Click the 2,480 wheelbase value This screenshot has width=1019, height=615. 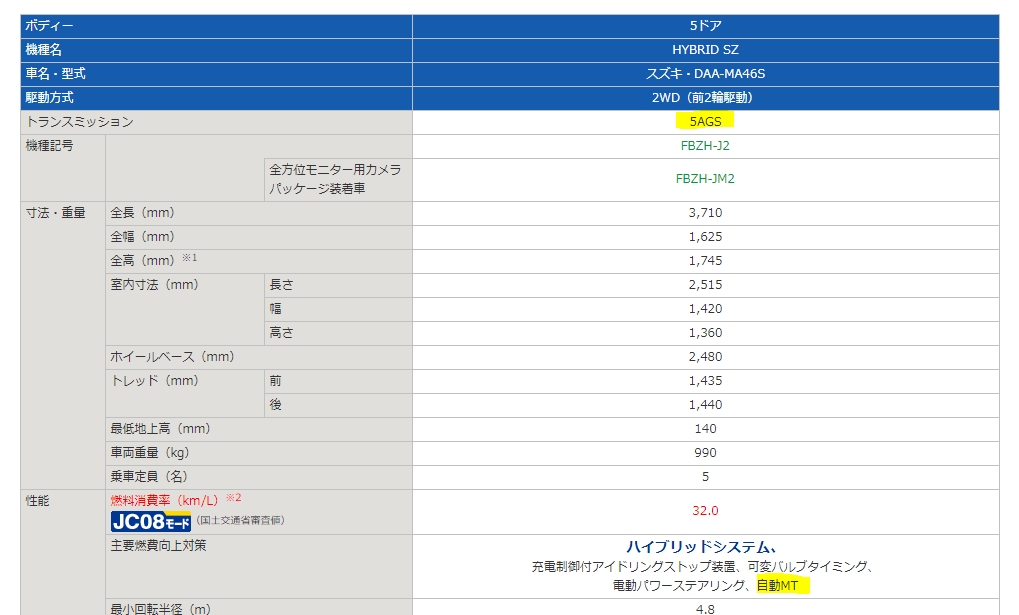[705, 358]
